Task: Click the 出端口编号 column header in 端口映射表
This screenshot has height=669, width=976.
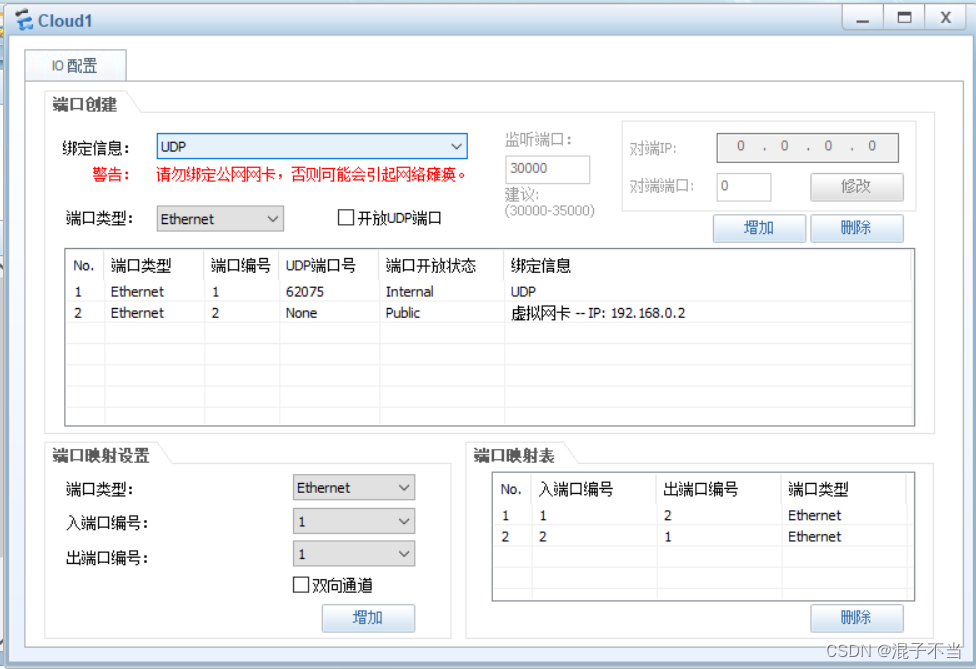Action: pyautogui.click(x=719, y=489)
